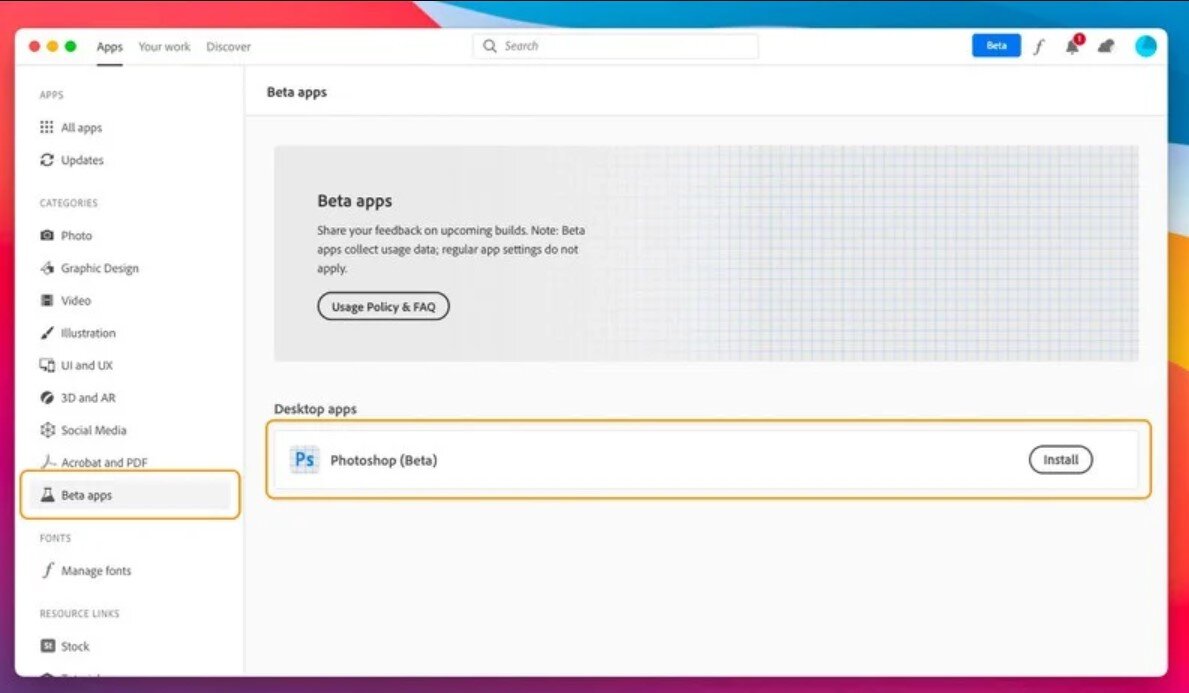Viewport: 1189px width, 693px height.
Task: Select the Video film icon
Action: (47, 300)
